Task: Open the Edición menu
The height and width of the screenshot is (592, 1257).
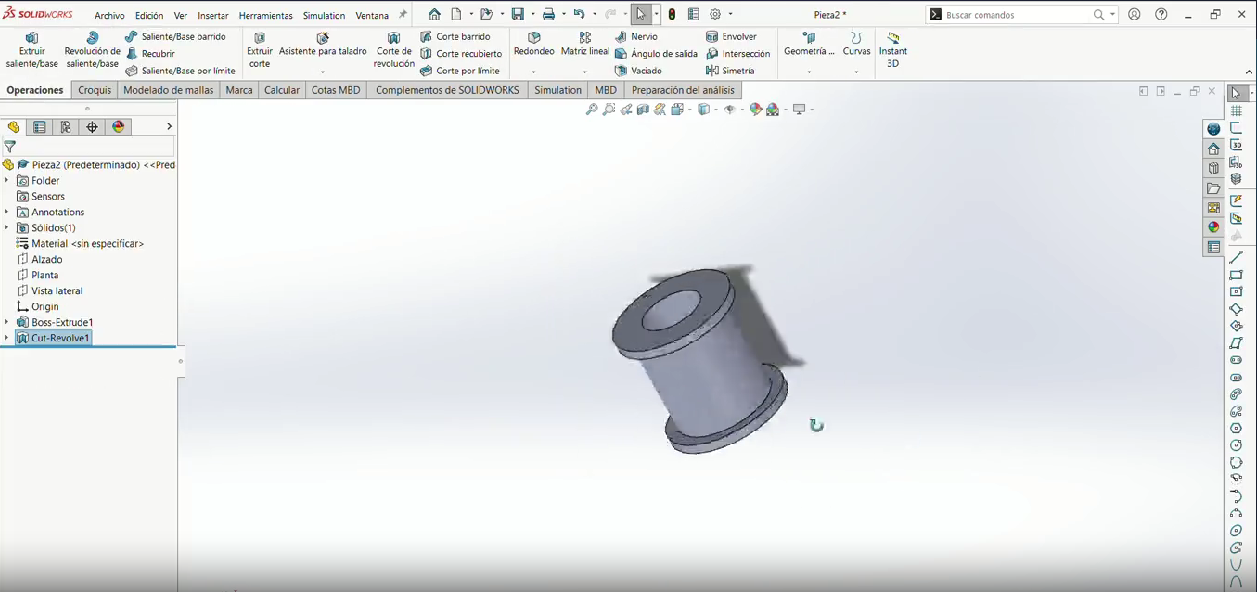Action: (x=149, y=16)
